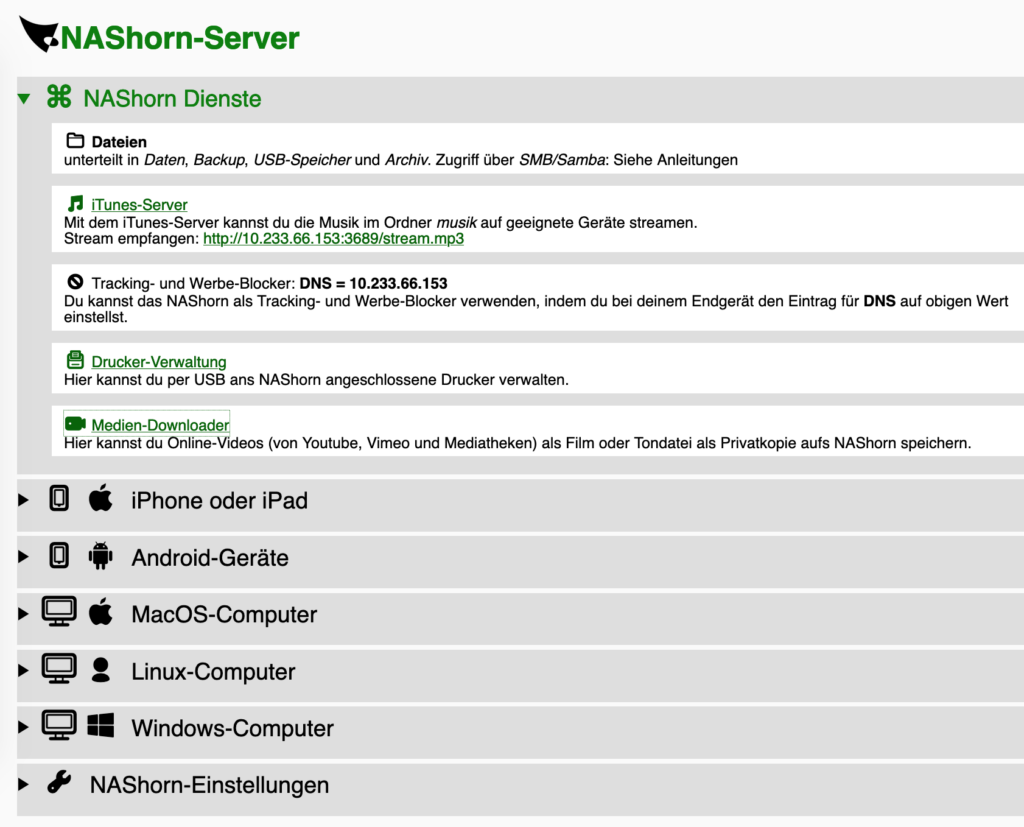Click the NAShorn-Einstellungen heading
This screenshot has height=827, width=1024.
pyautogui.click(x=209, y=785)
